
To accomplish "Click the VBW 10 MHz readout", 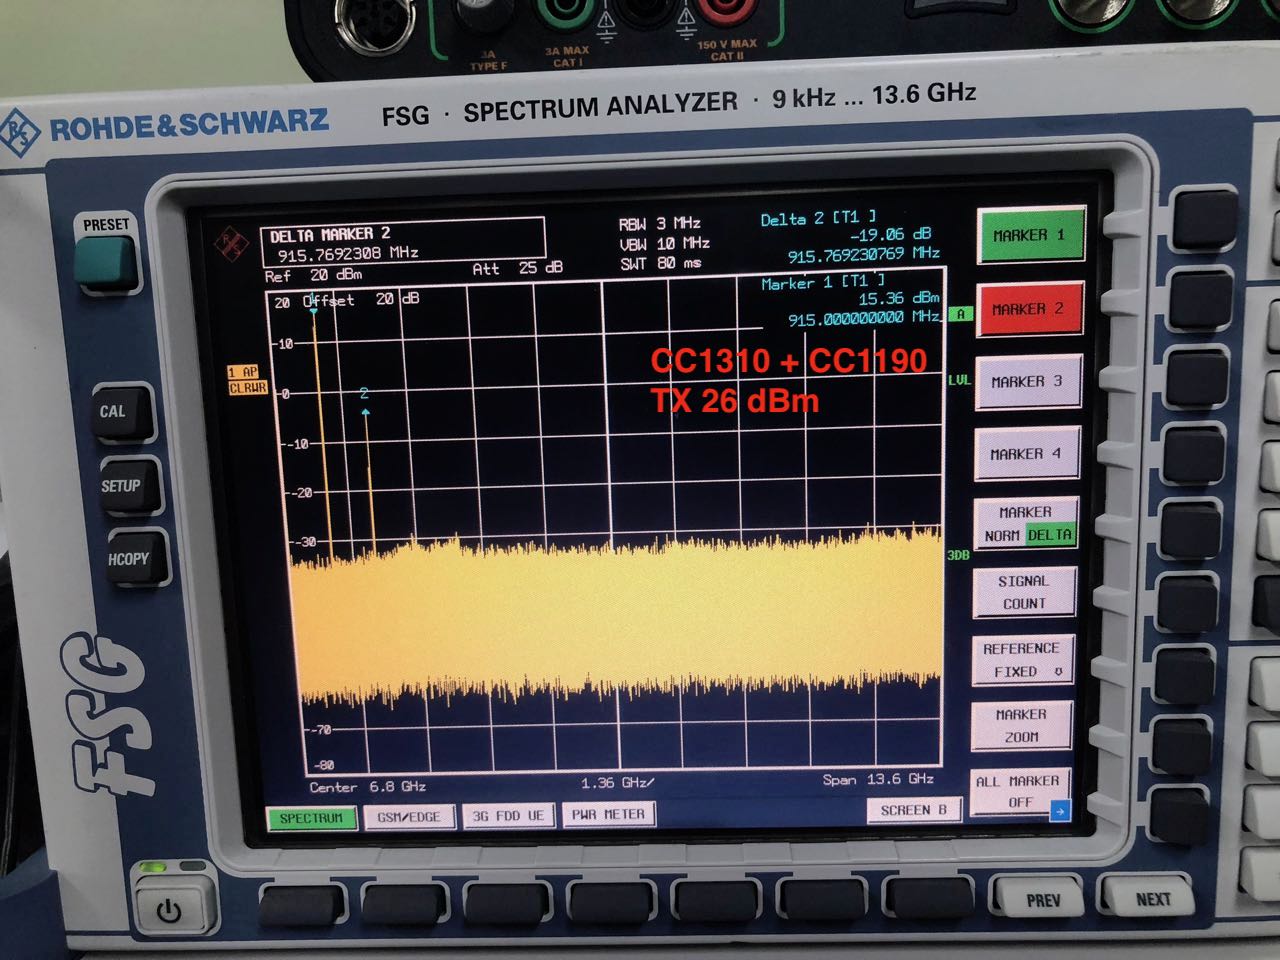I will (x=664, y=243).
